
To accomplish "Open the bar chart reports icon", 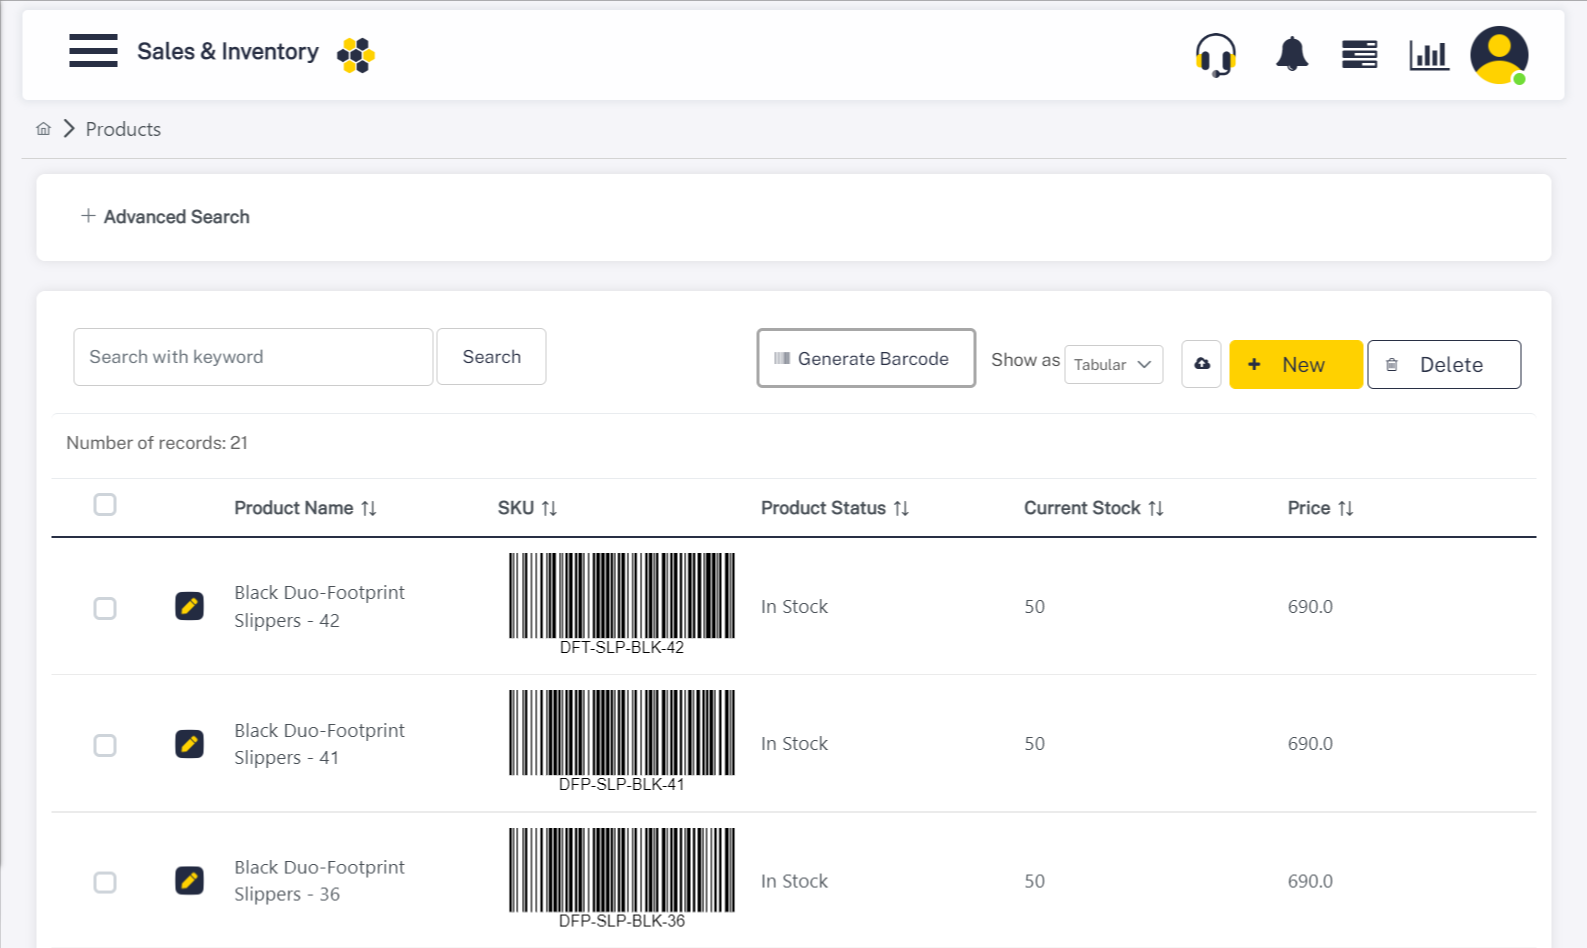I will click(1428, 55).
